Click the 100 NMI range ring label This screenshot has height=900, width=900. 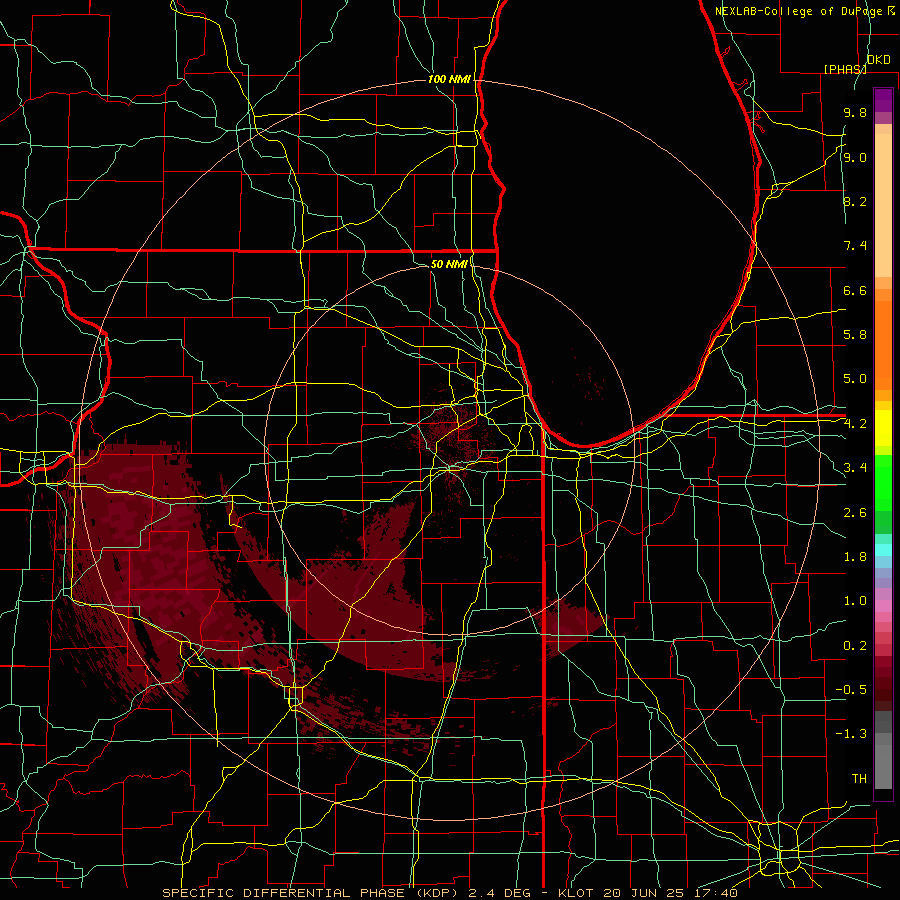(x=449, y=79)
